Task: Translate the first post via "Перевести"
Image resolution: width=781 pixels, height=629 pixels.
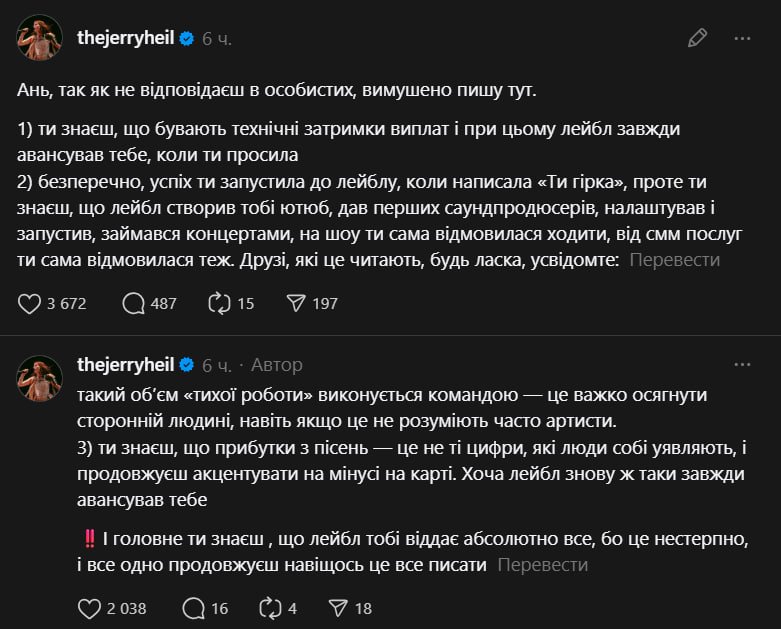Action: click(x=674, y=259)
